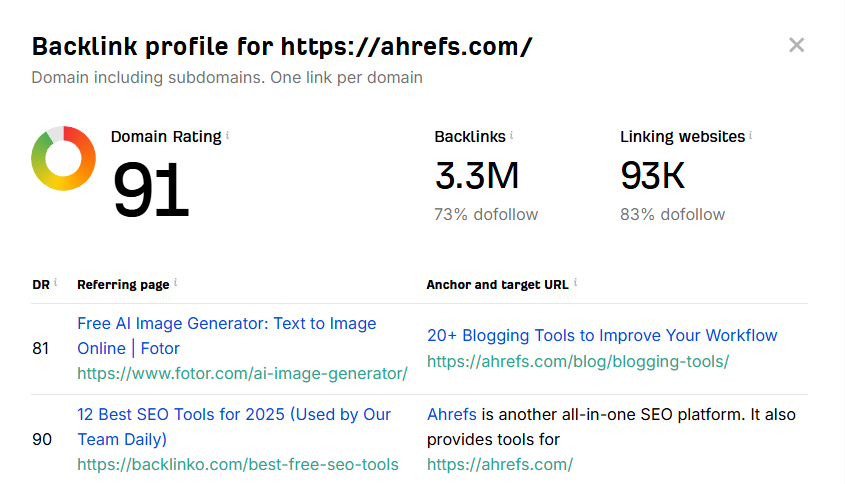
Task: Click the Referring page info icon
Action: [175, 282]
